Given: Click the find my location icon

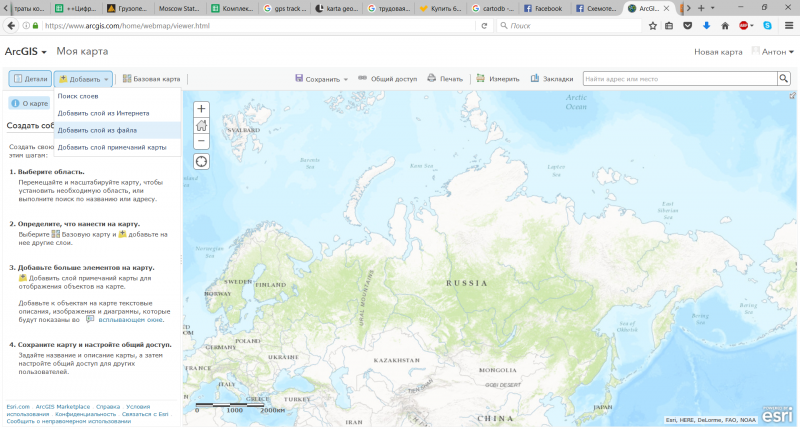Looking at the screenshot, I should [202, 161].
